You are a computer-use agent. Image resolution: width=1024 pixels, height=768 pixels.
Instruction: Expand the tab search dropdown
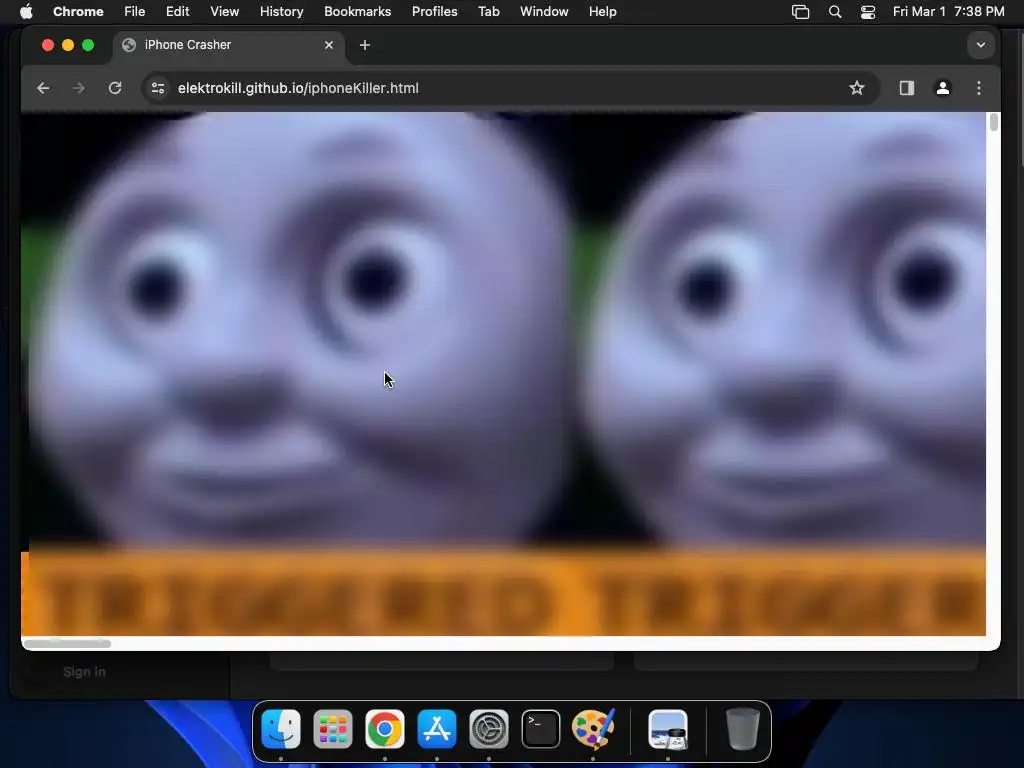[980, 45]
